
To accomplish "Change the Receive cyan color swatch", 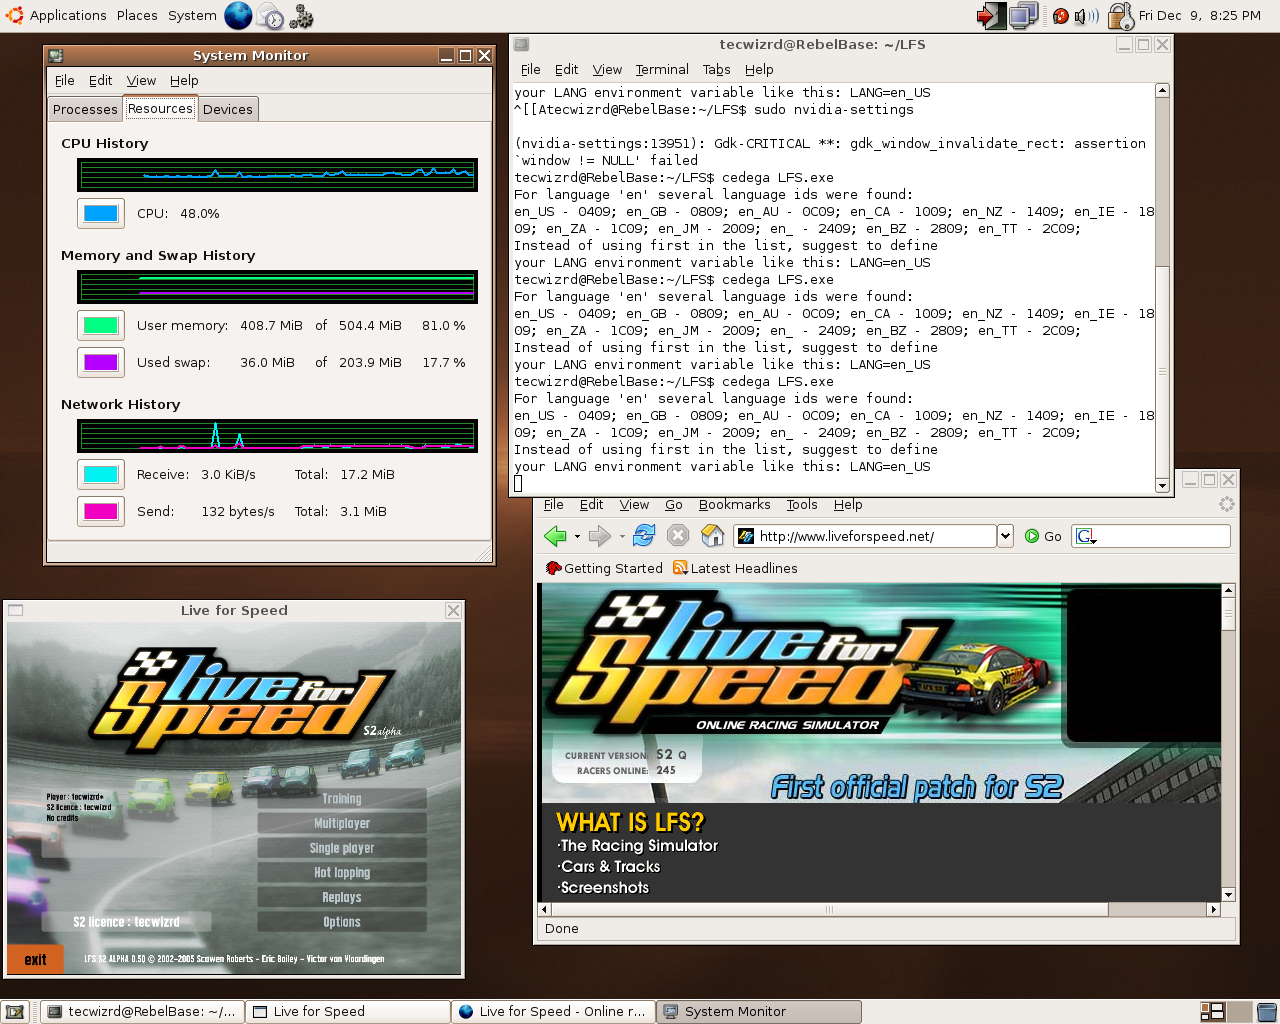I will 101,474.
